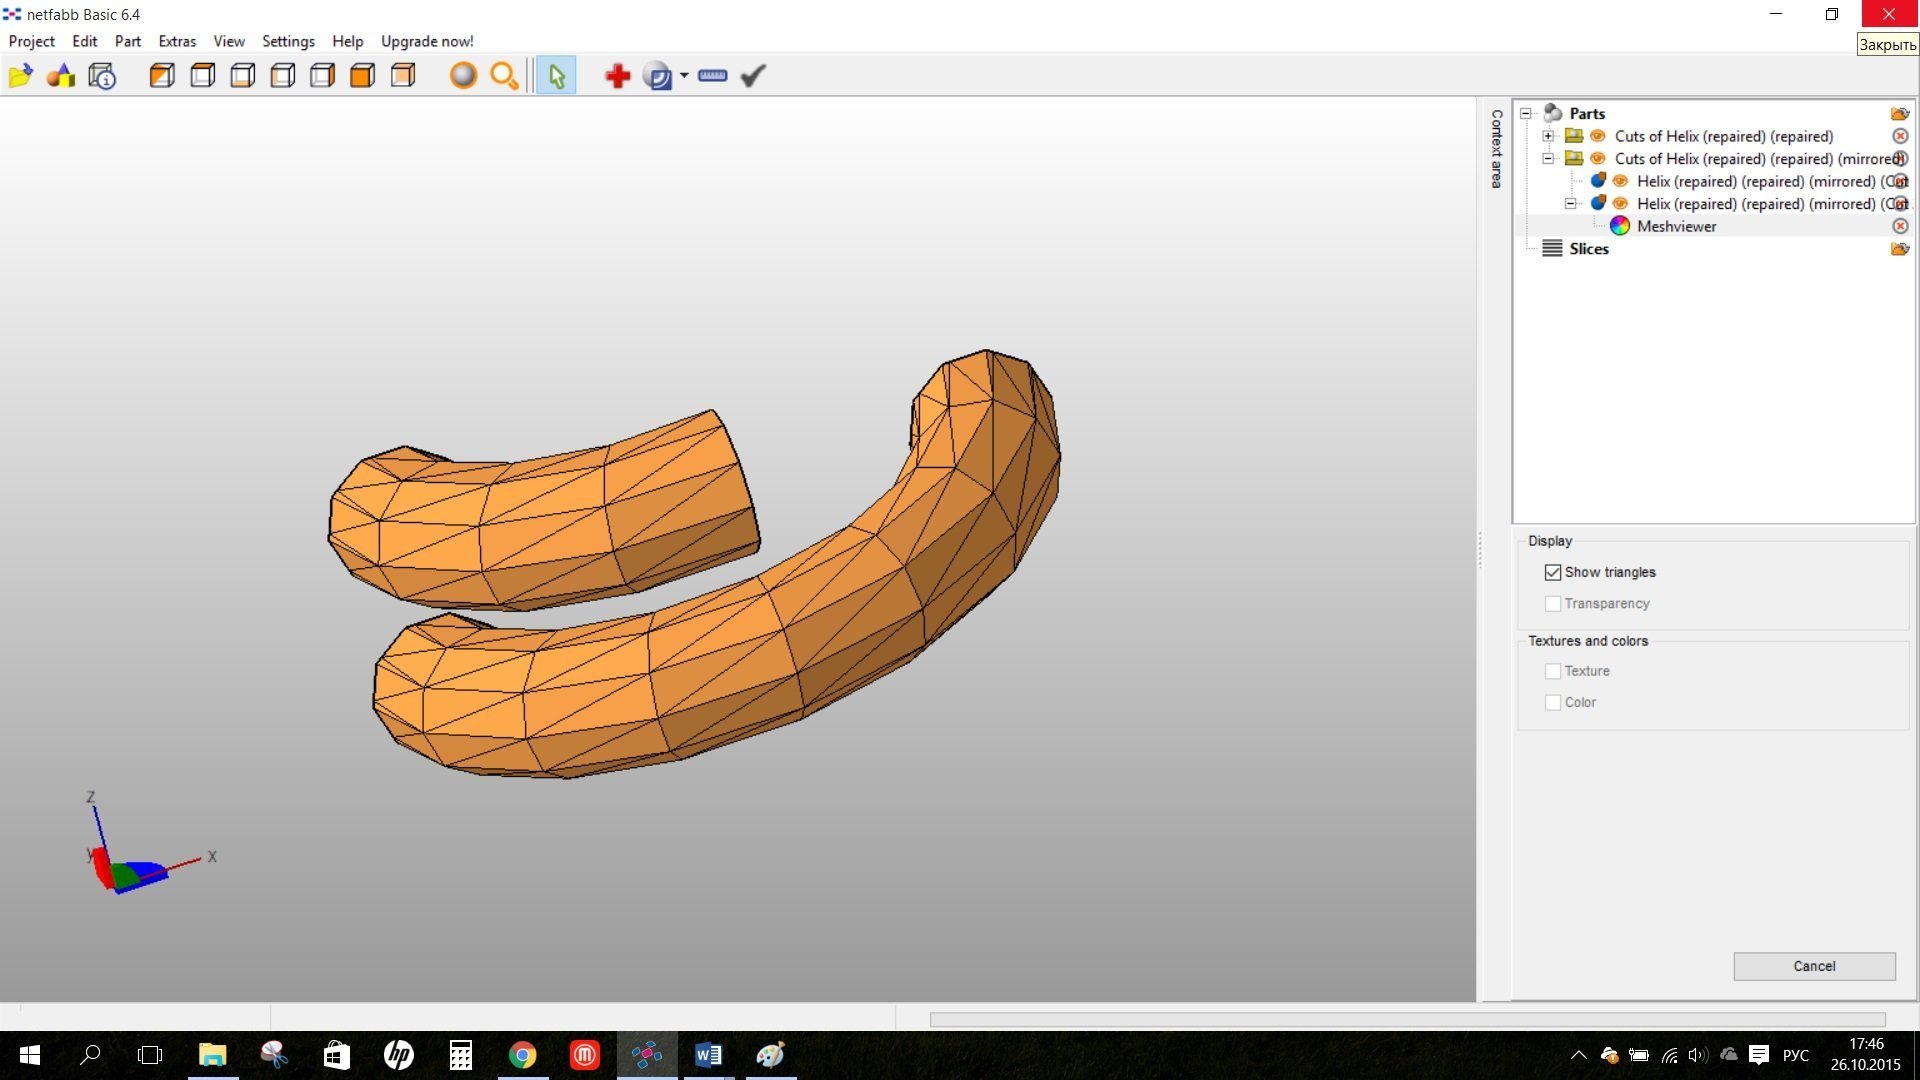Select the isometric view cube with diagonal orange face

click(162, 76)
